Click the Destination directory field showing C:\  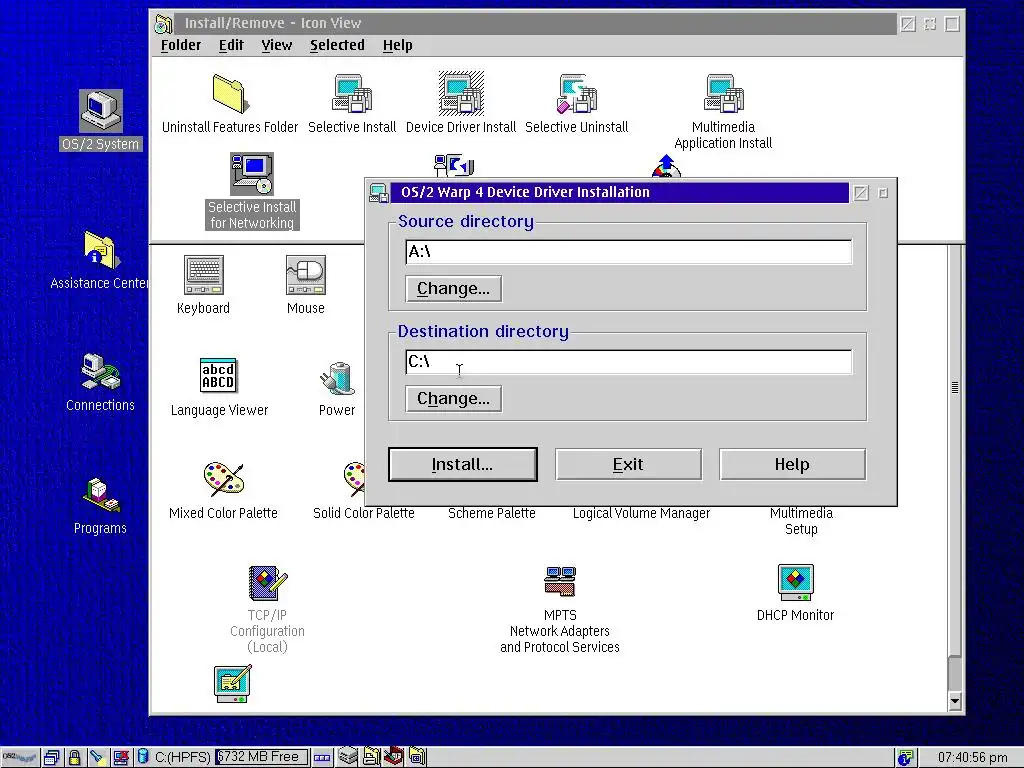(628, 362)
